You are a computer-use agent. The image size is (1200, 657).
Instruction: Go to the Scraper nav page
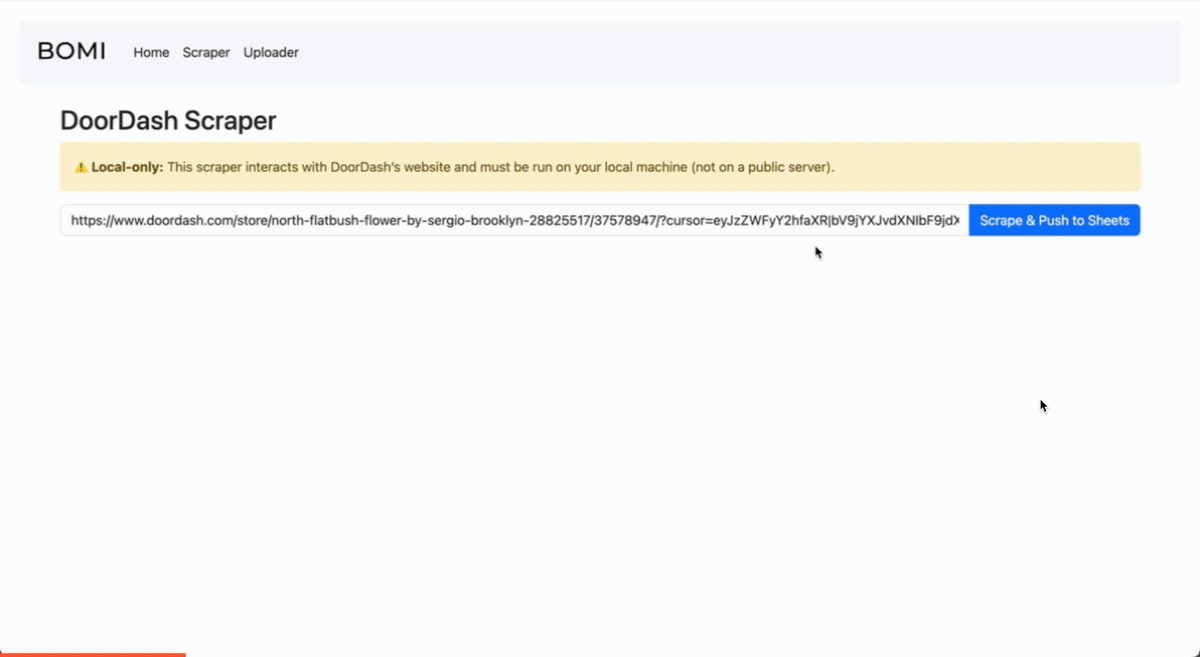pos(206,52)
